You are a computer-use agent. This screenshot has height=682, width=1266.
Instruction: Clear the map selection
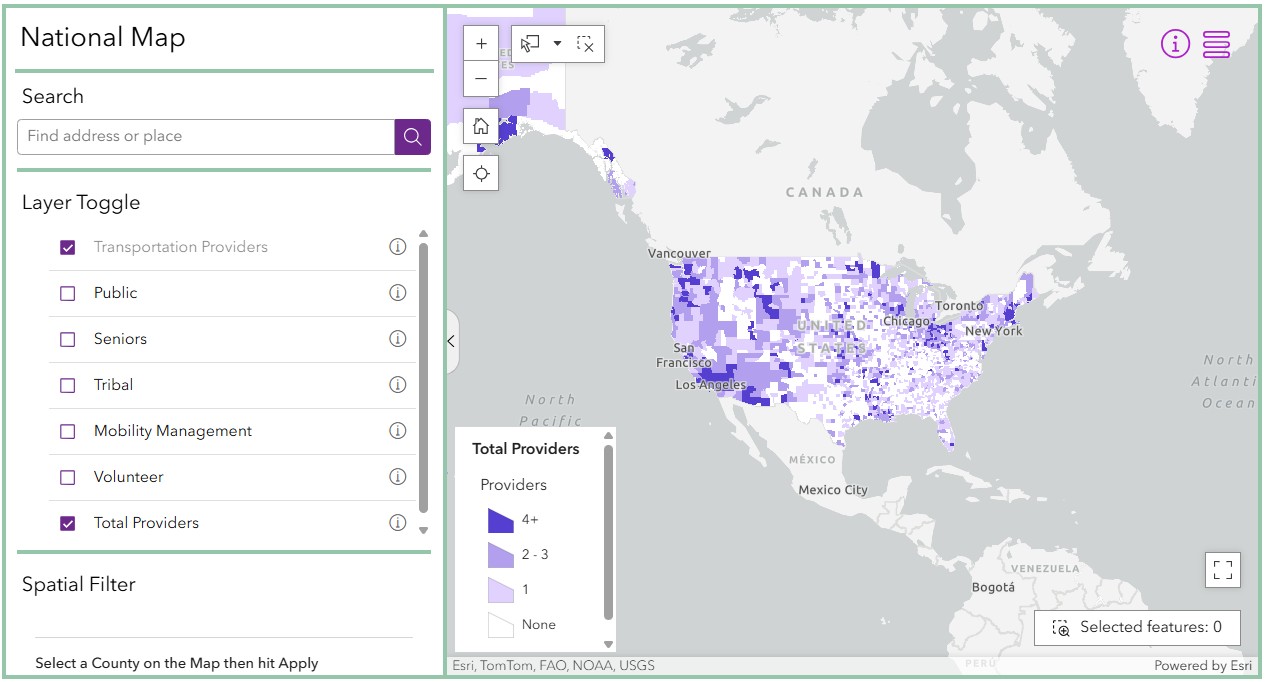[586, 44]
